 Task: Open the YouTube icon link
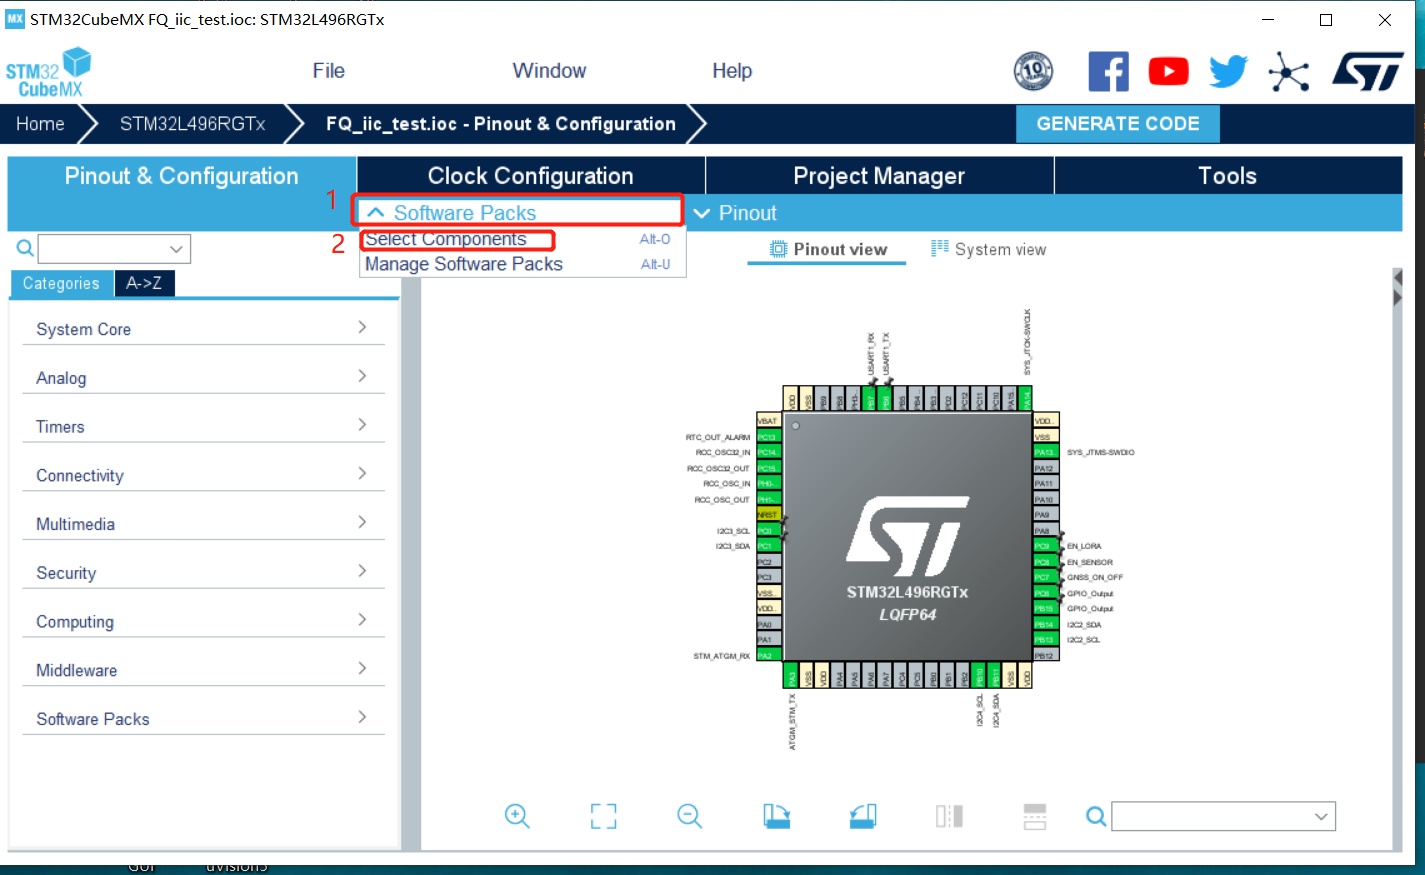click(x=1168, y=71)
